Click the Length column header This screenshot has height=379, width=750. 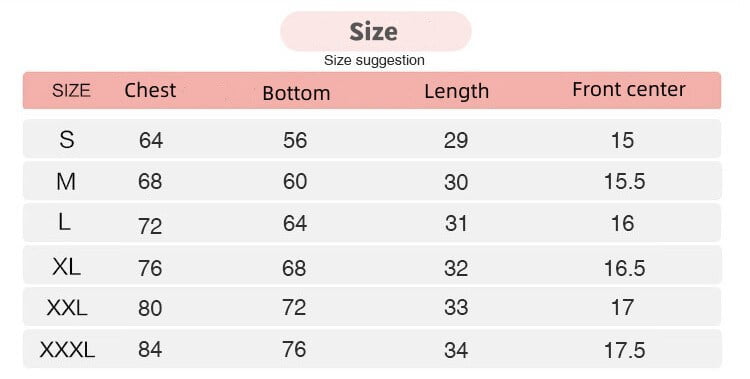pyautogui.click(x=456, y=91)
